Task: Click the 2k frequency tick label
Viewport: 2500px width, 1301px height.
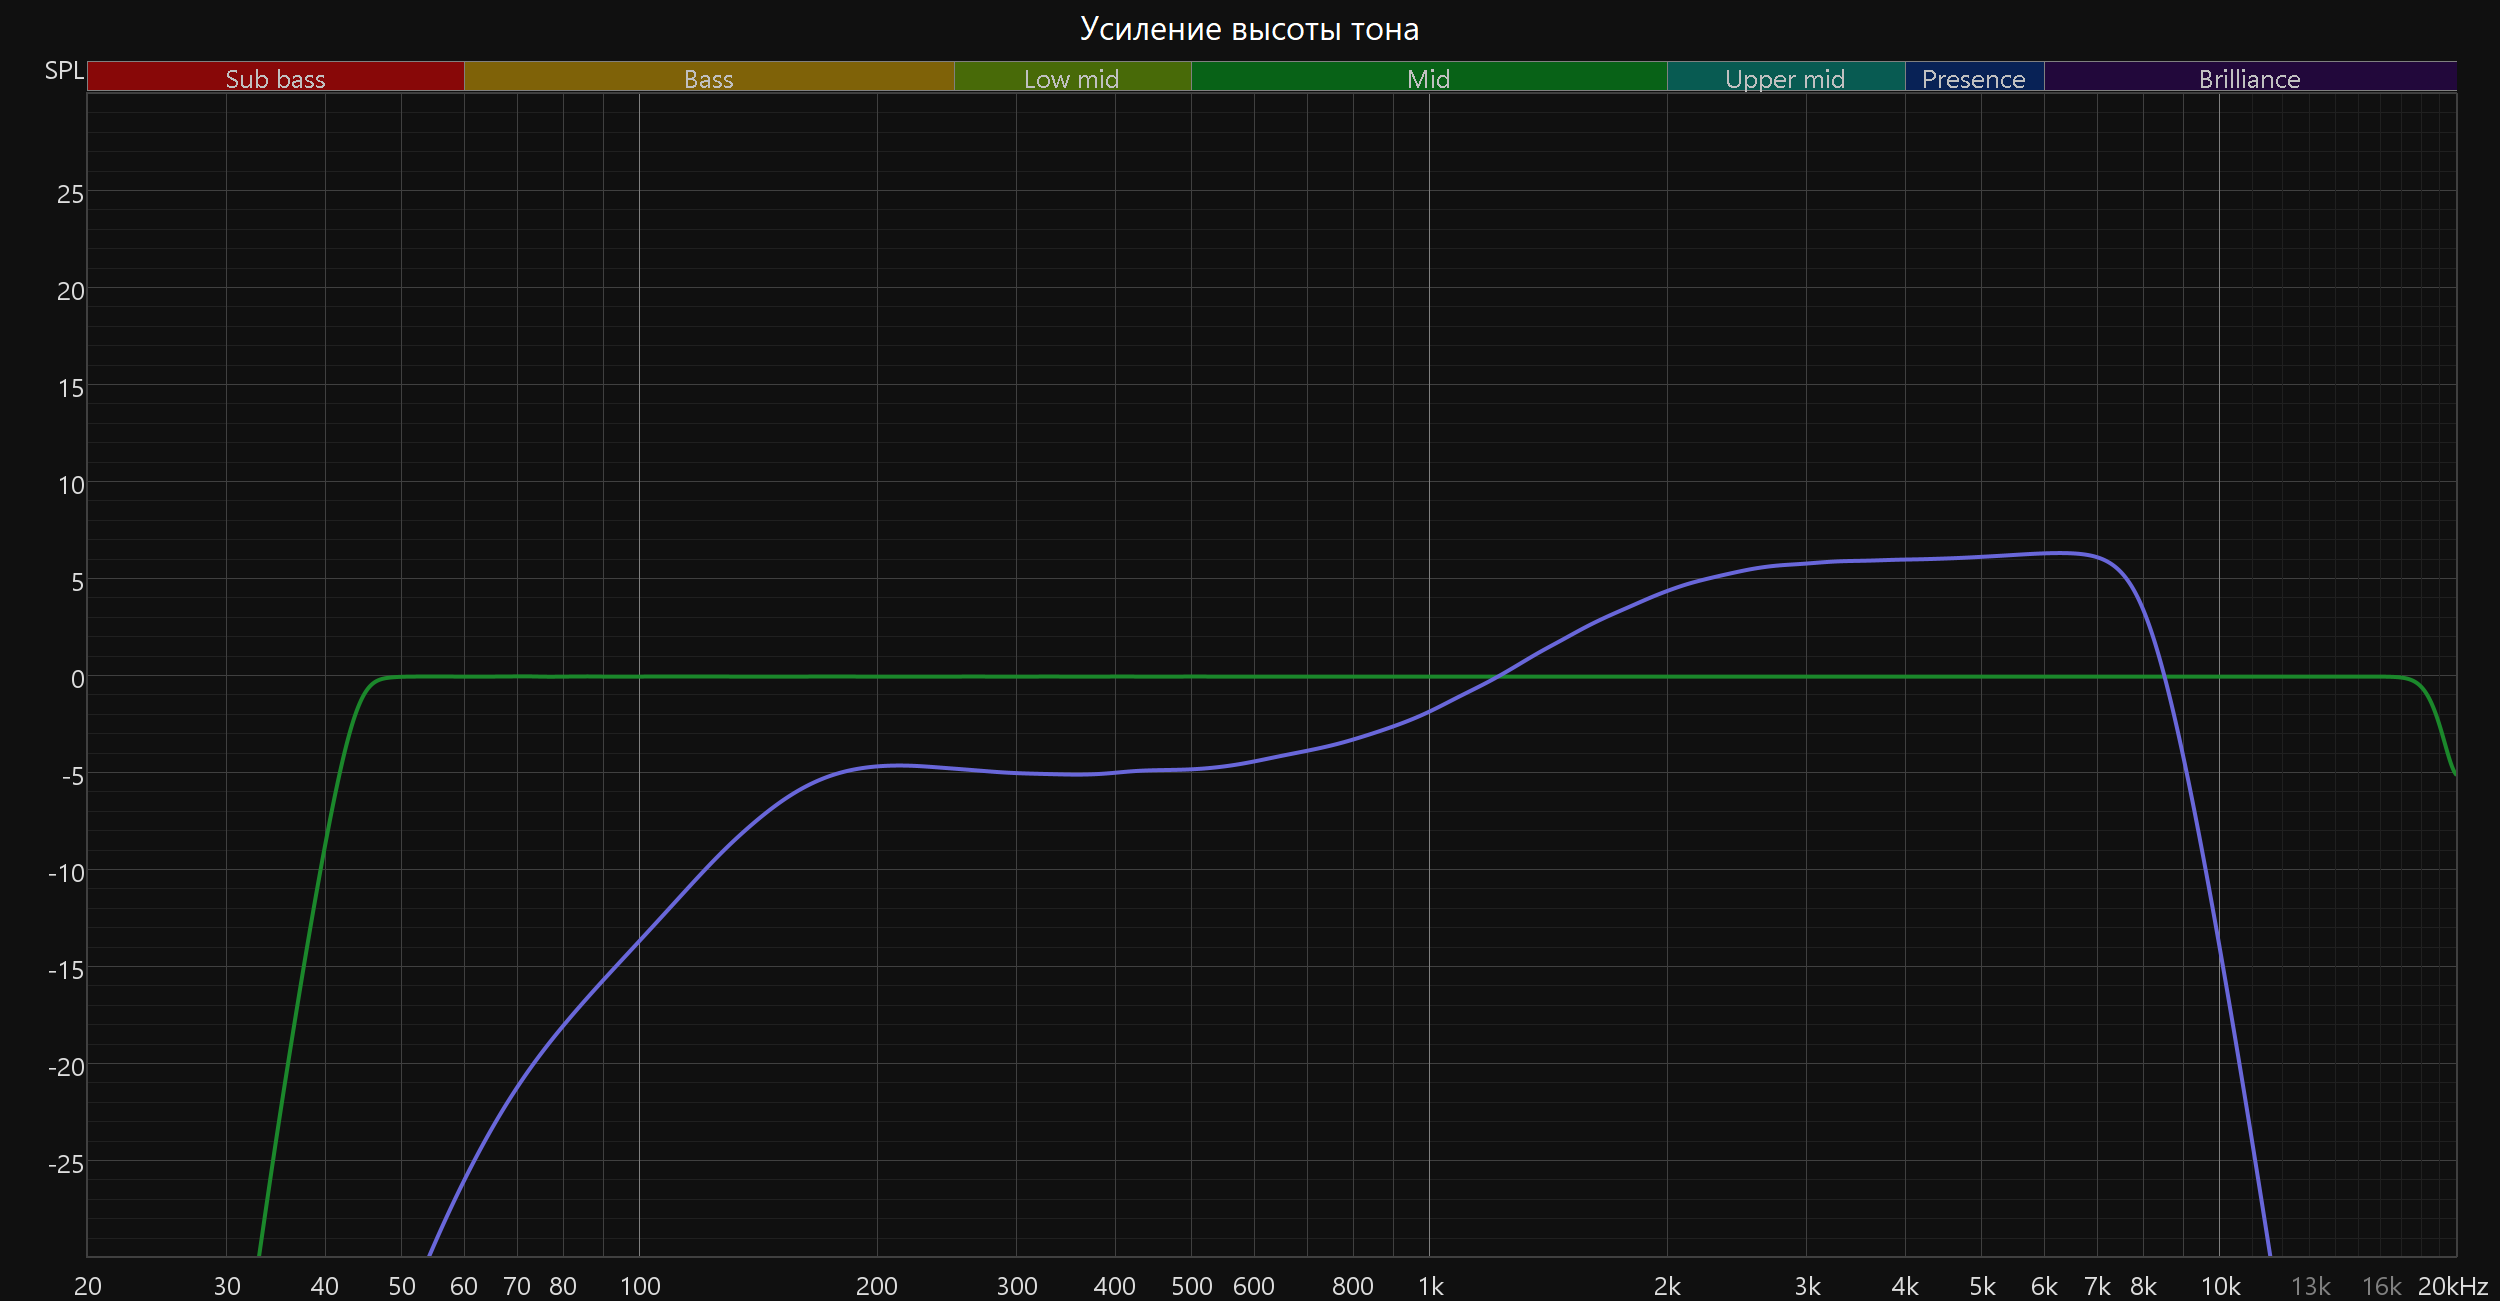Action: (x=1667, y=1286)
